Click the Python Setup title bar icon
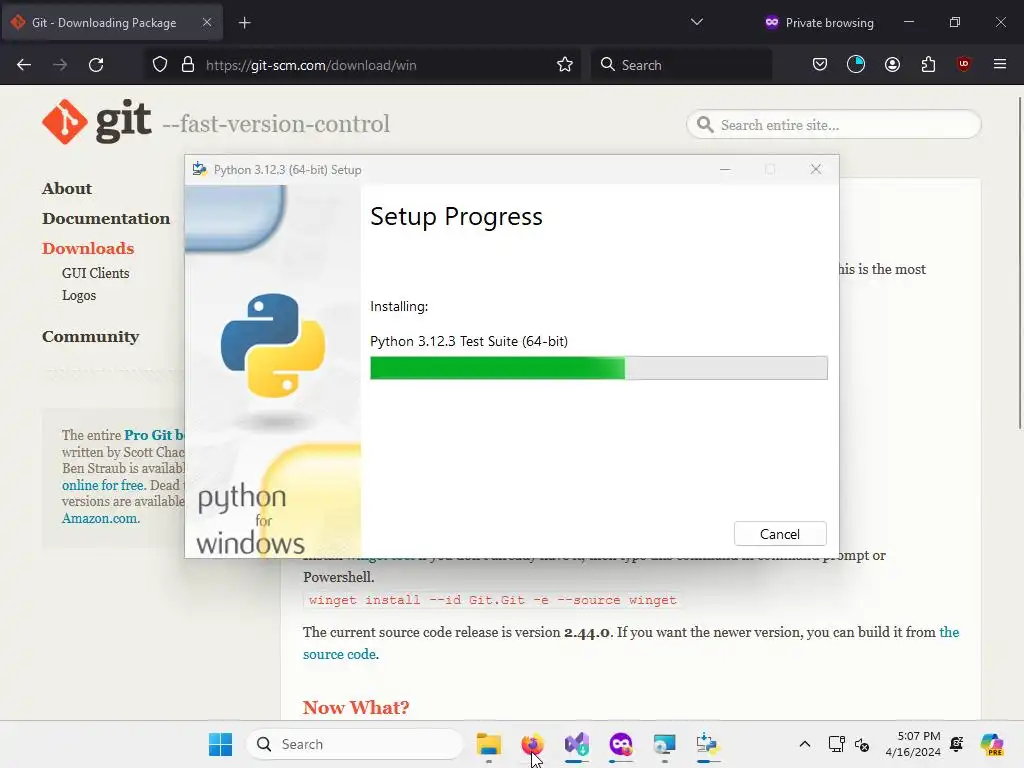 point(199,169)
